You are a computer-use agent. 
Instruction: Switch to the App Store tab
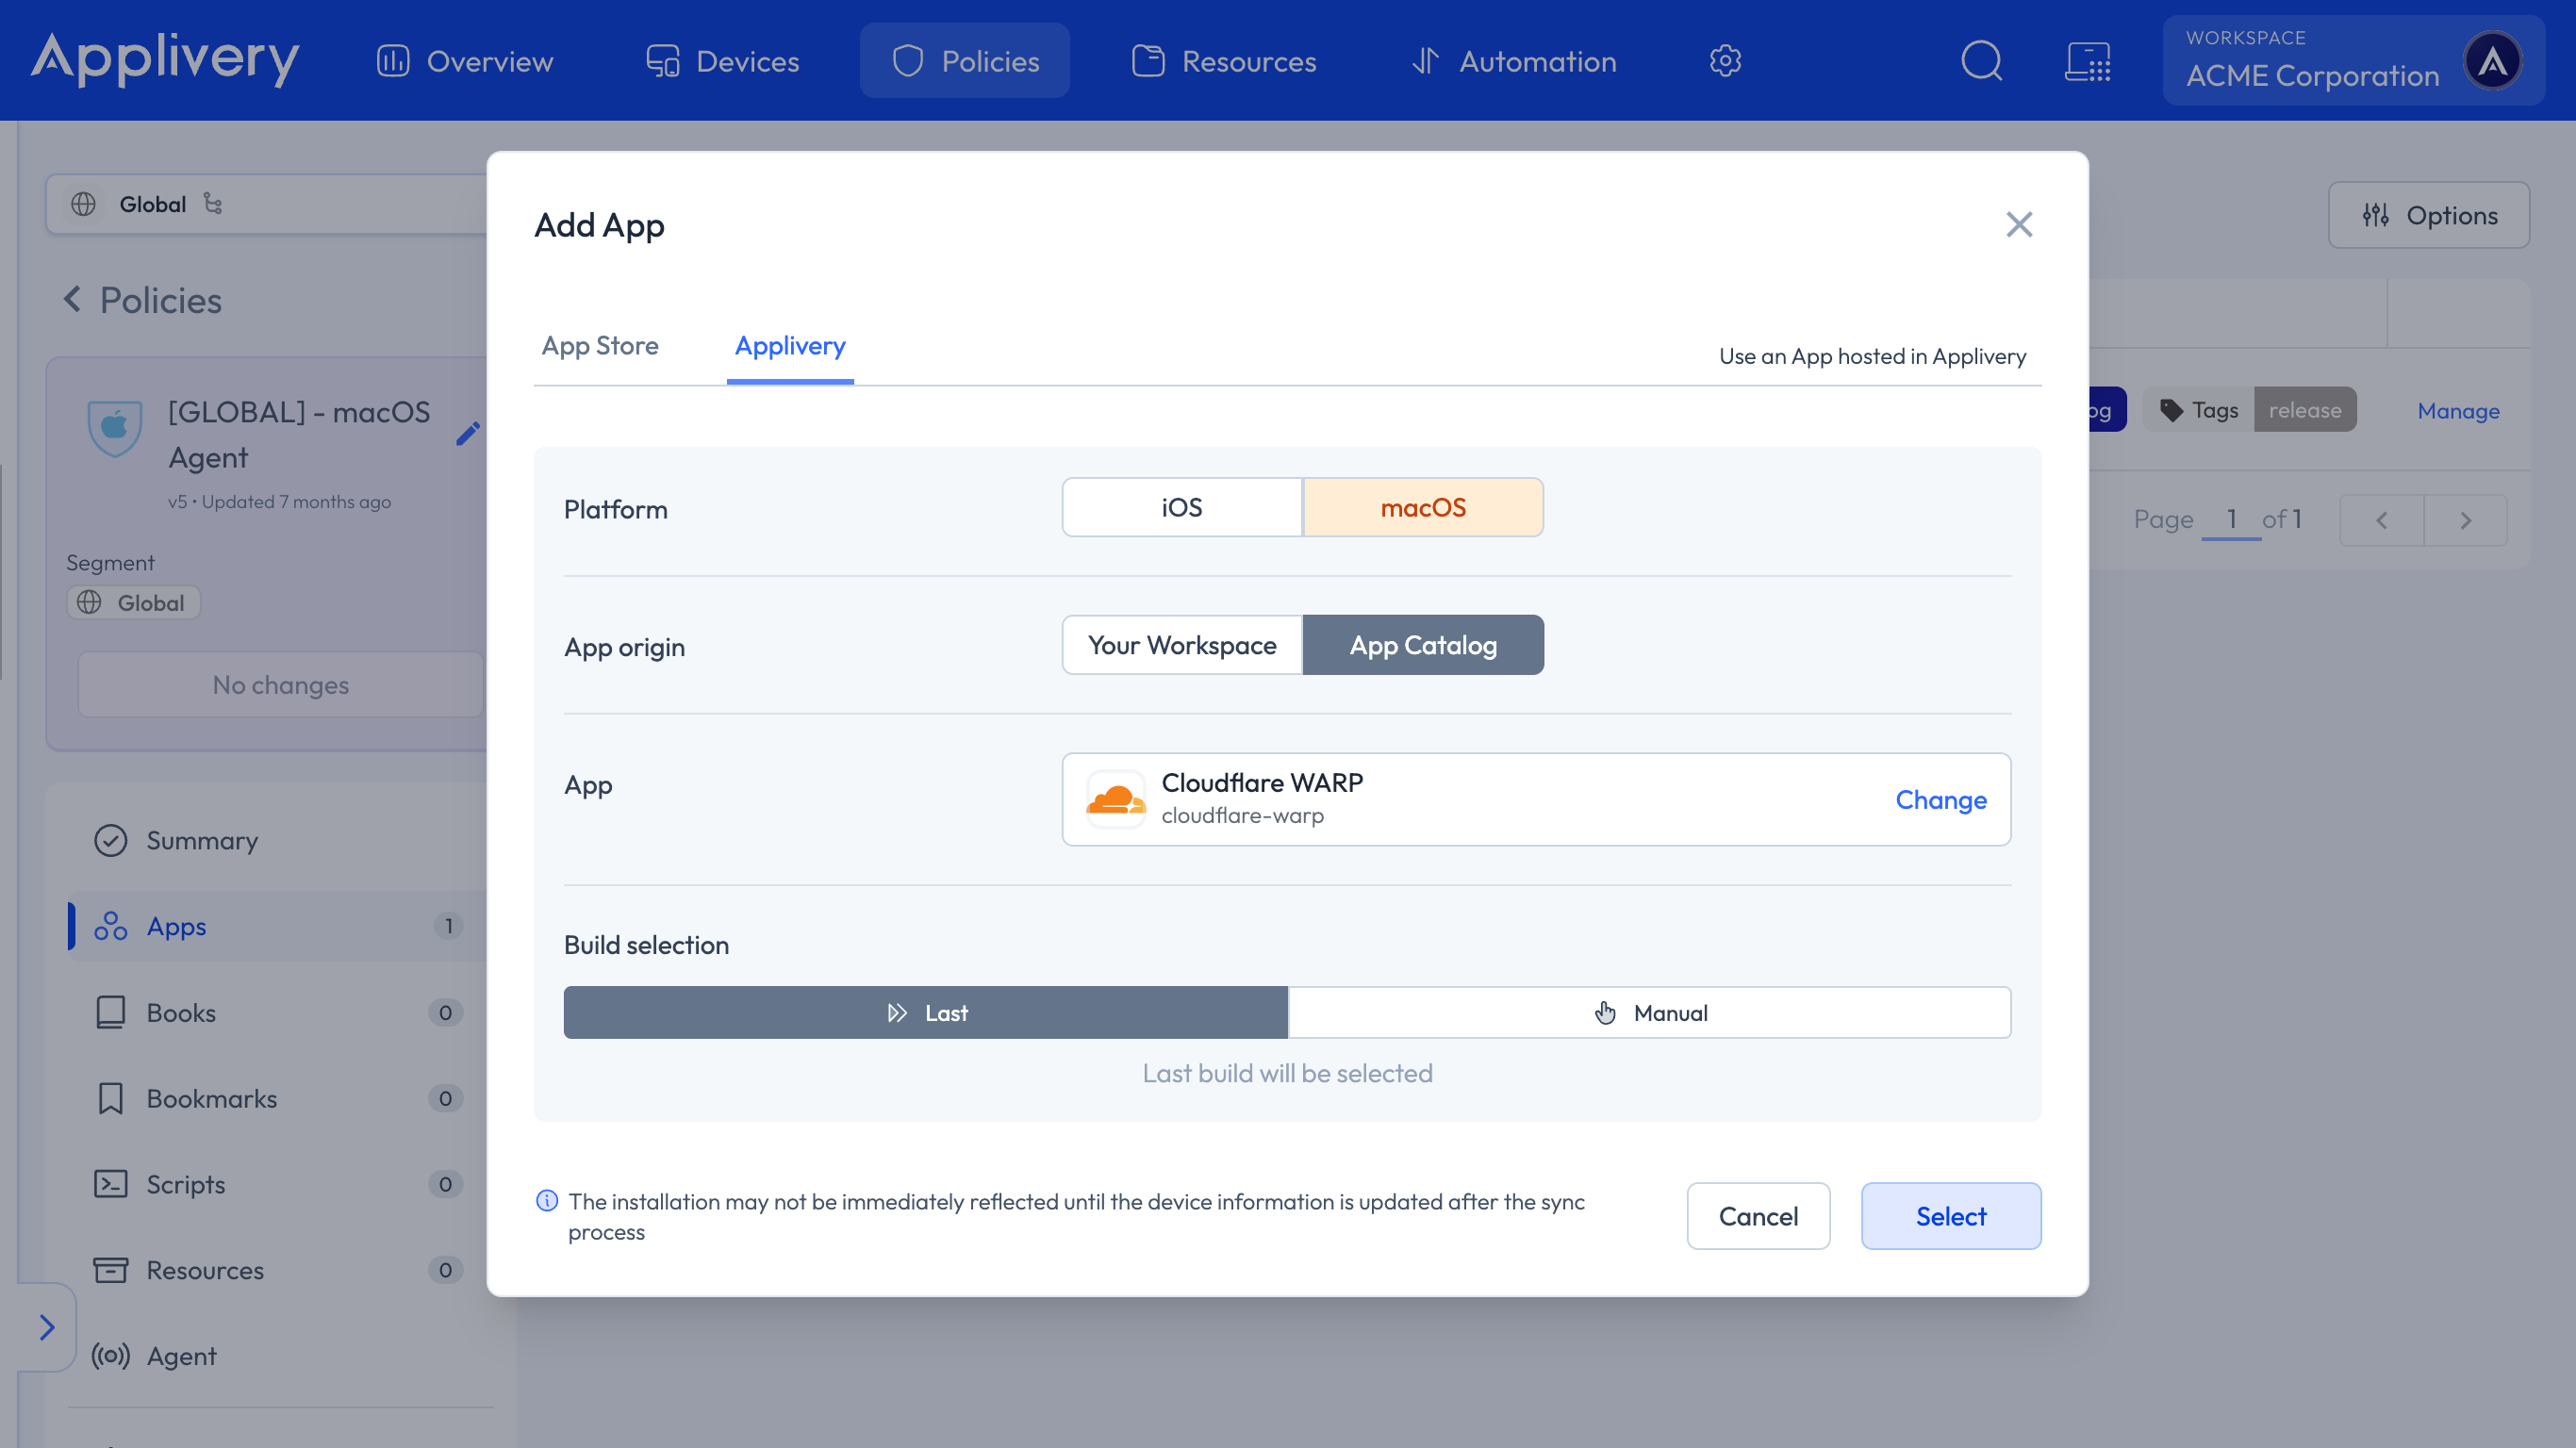(x=599, y=346)
